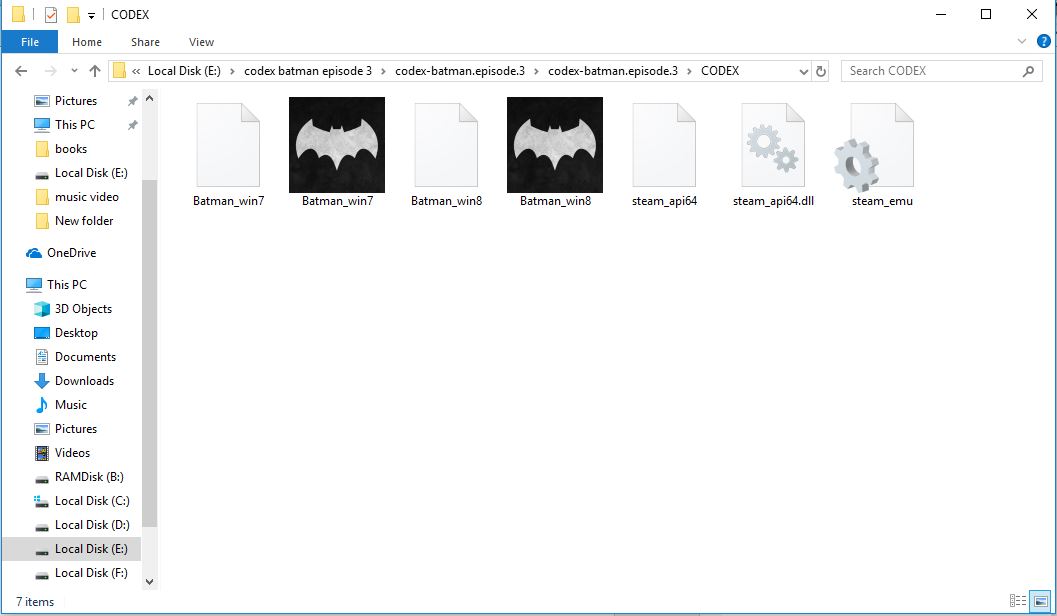Click Properties quick access toolbar icon
The image size is (1057, 616).
tap(51, 14)
